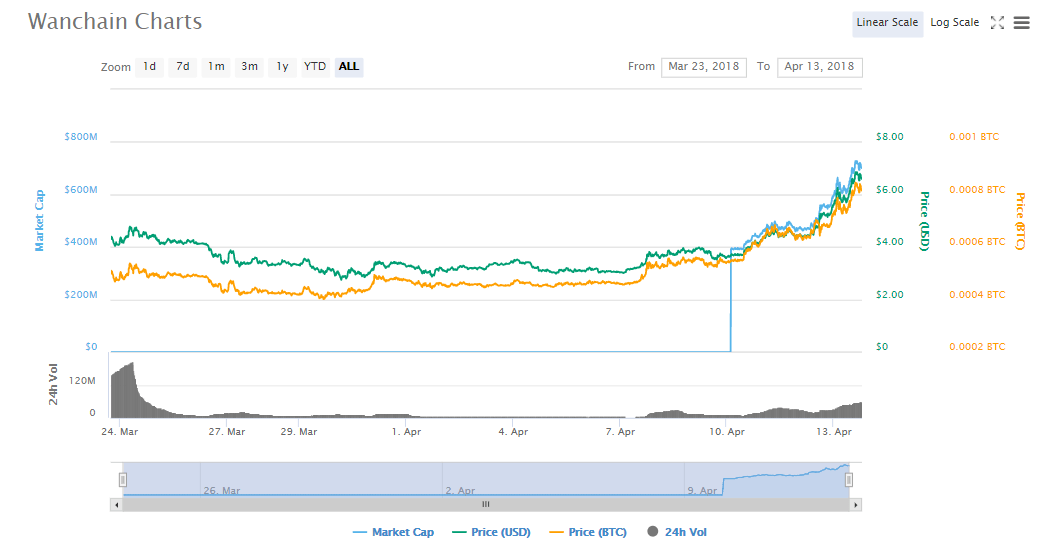This screenshot has width=1057, height=547.
Task: Toggle Market Cap series in legend
Action: click(394, 532)
